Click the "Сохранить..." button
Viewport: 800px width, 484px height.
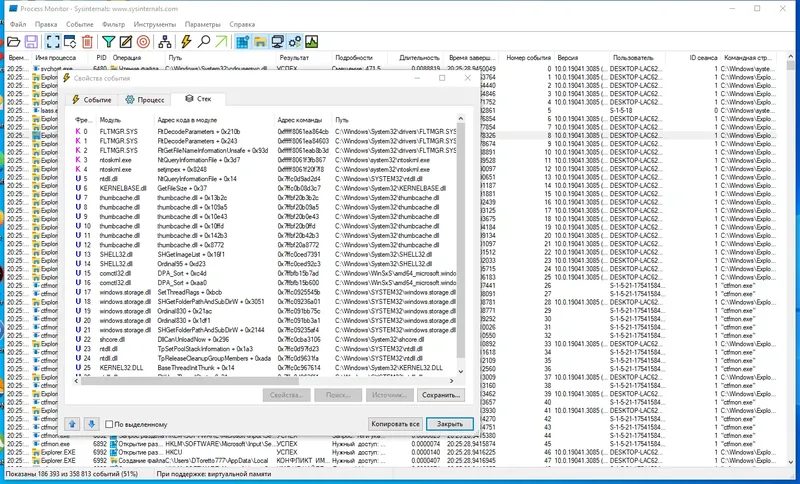tap(441, 395)
